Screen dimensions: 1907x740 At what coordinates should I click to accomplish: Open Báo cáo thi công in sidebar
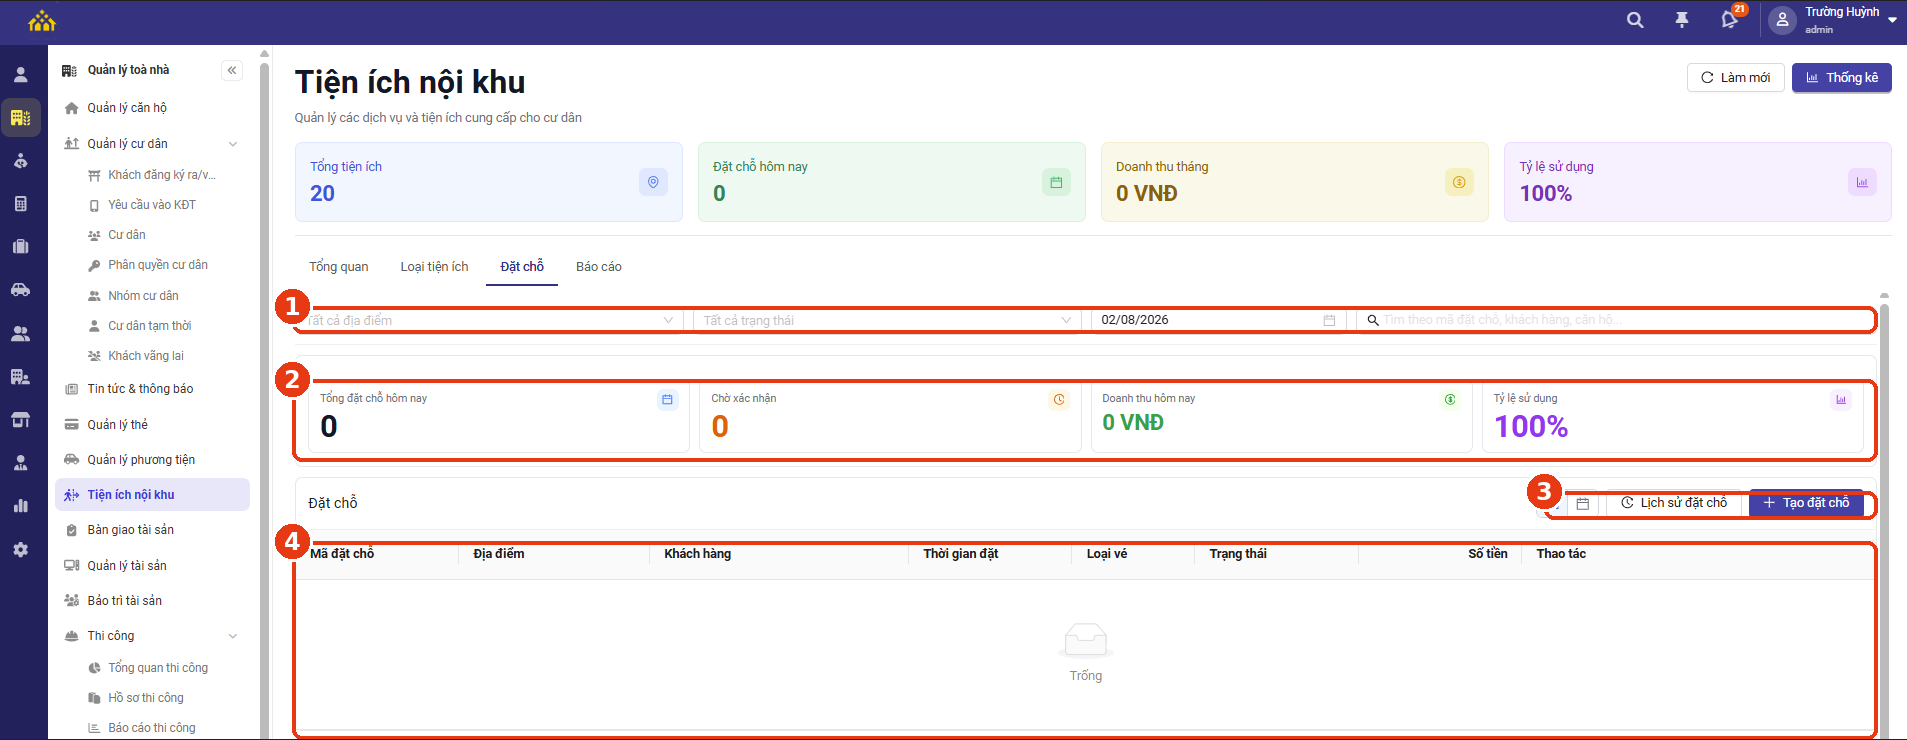(x=152, y=728)
